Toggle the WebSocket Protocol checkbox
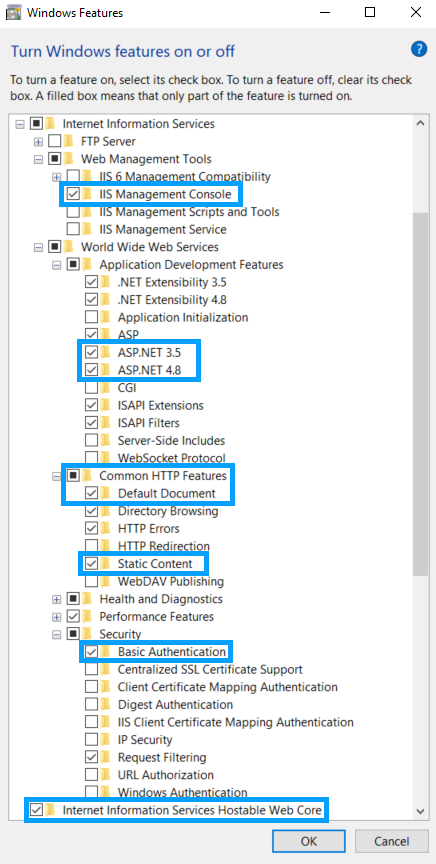 coord(91,458)
